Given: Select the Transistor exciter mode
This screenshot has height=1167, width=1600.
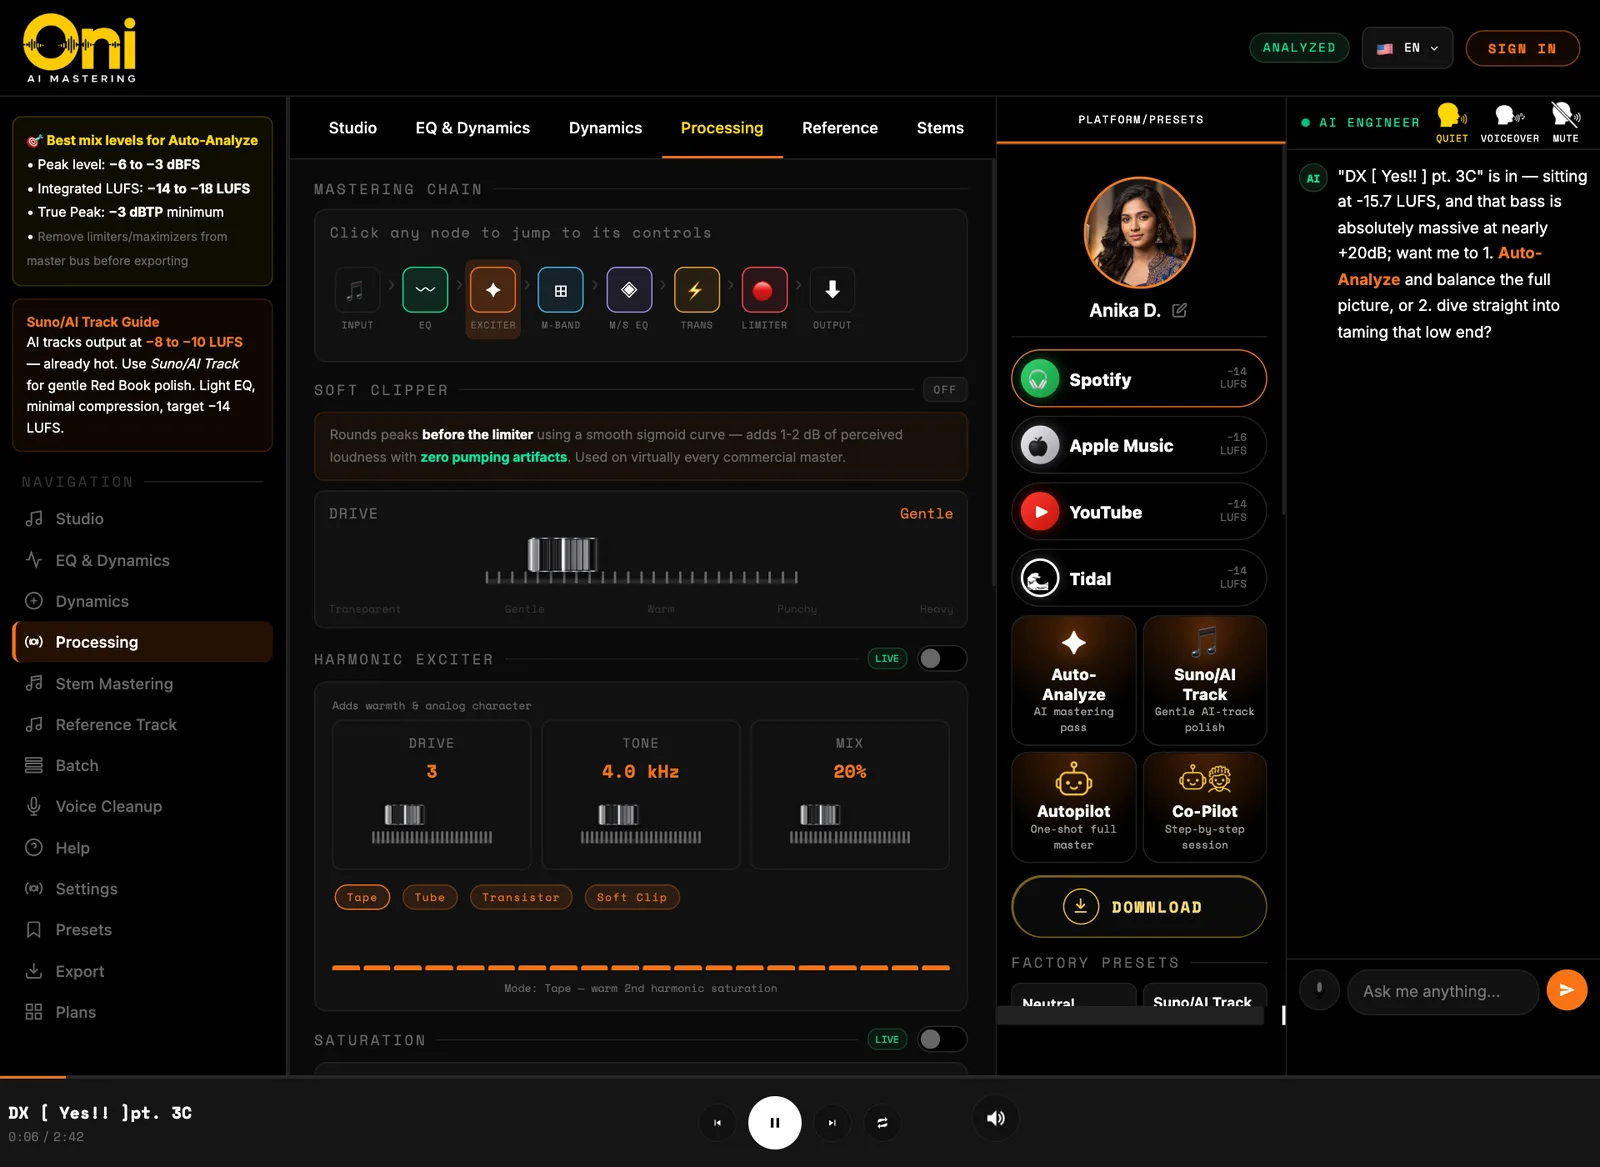Looking at the screenshot, I should point(521,897).
